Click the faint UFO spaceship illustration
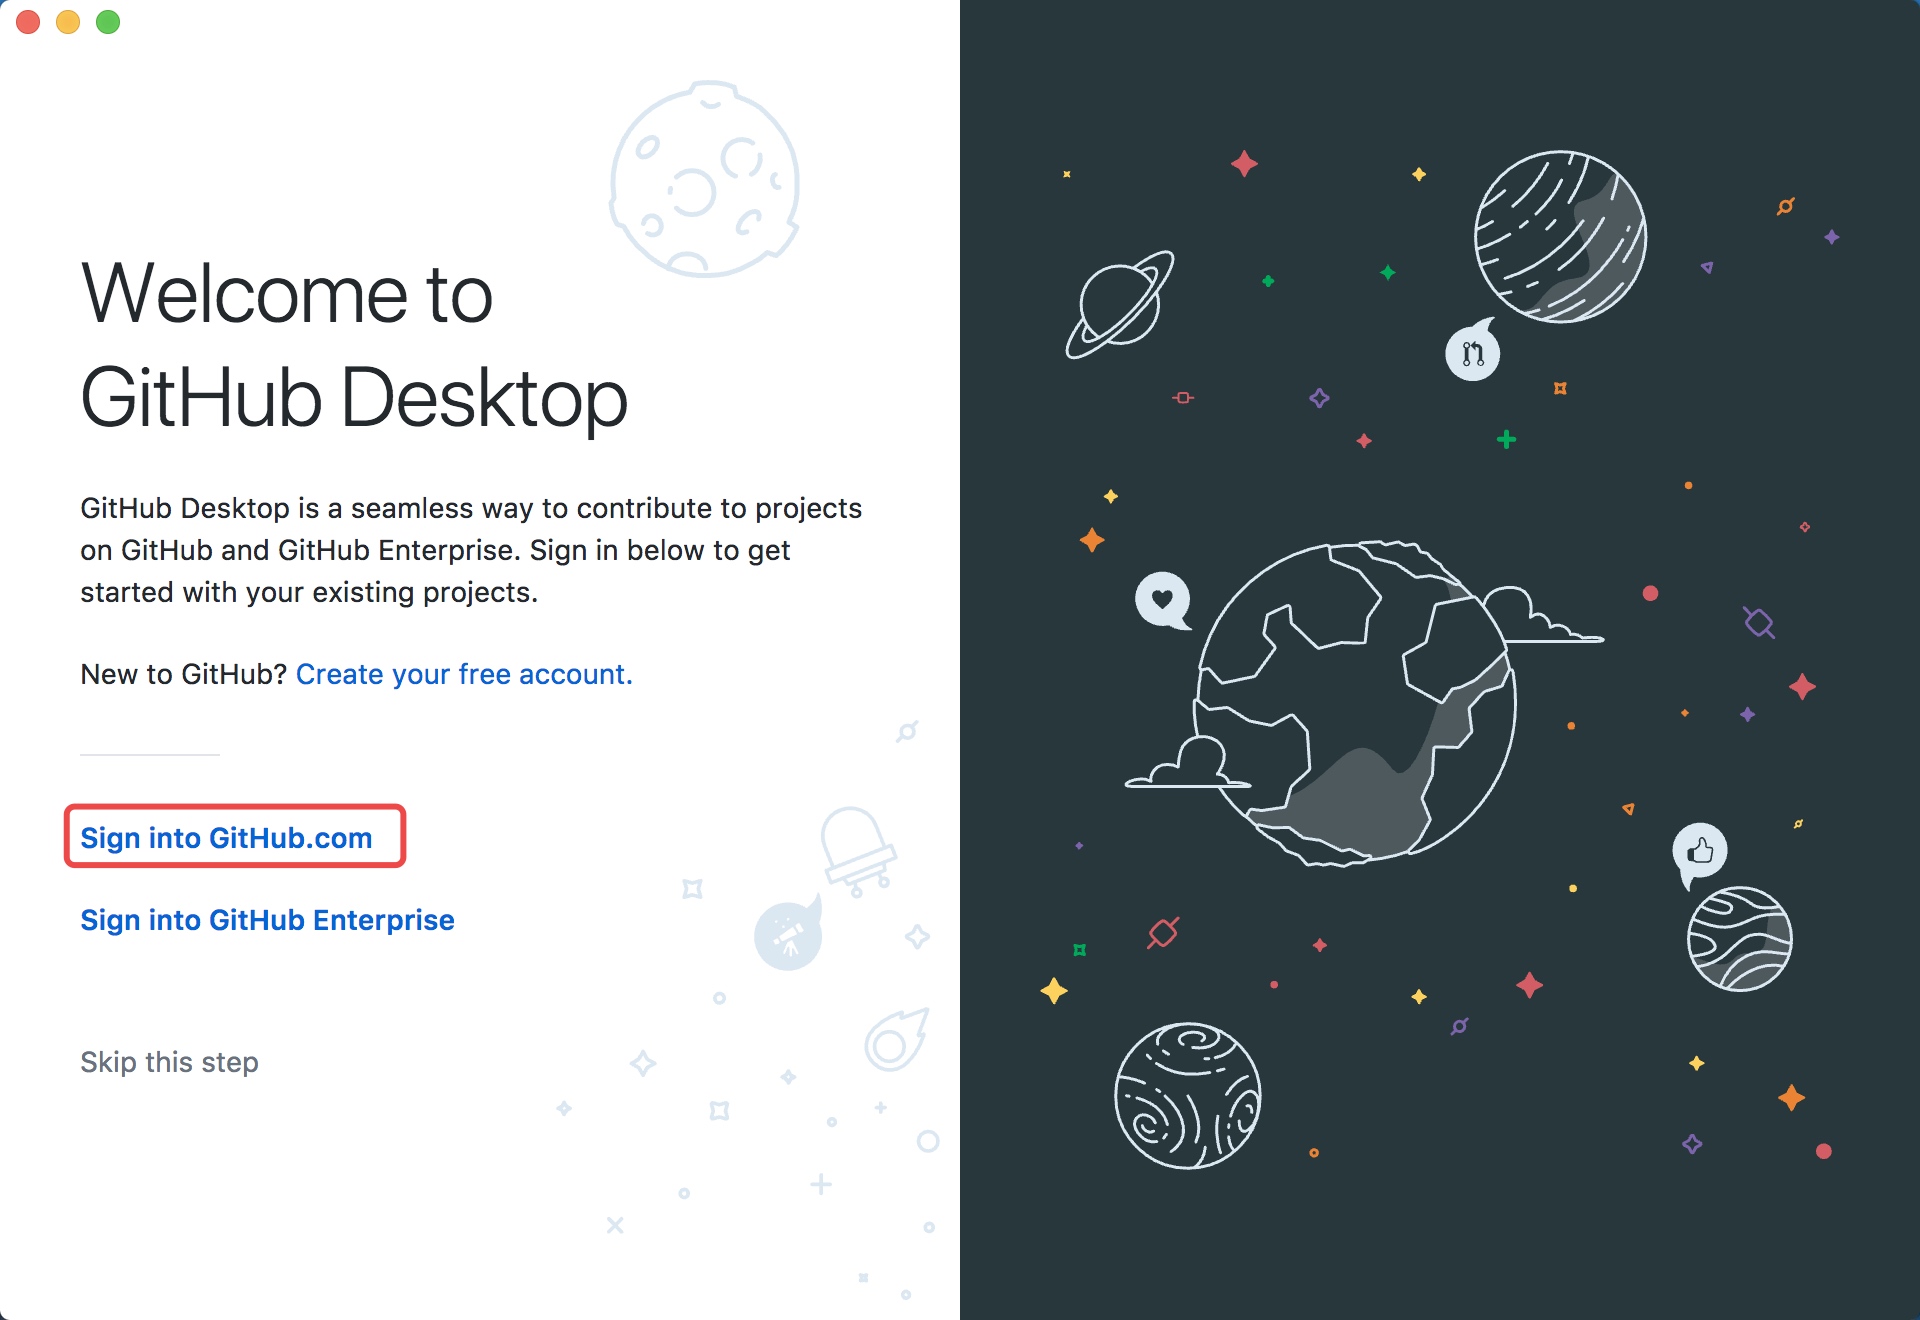The width and height of the screenshot is (1920, 1320). coord(856,848)
